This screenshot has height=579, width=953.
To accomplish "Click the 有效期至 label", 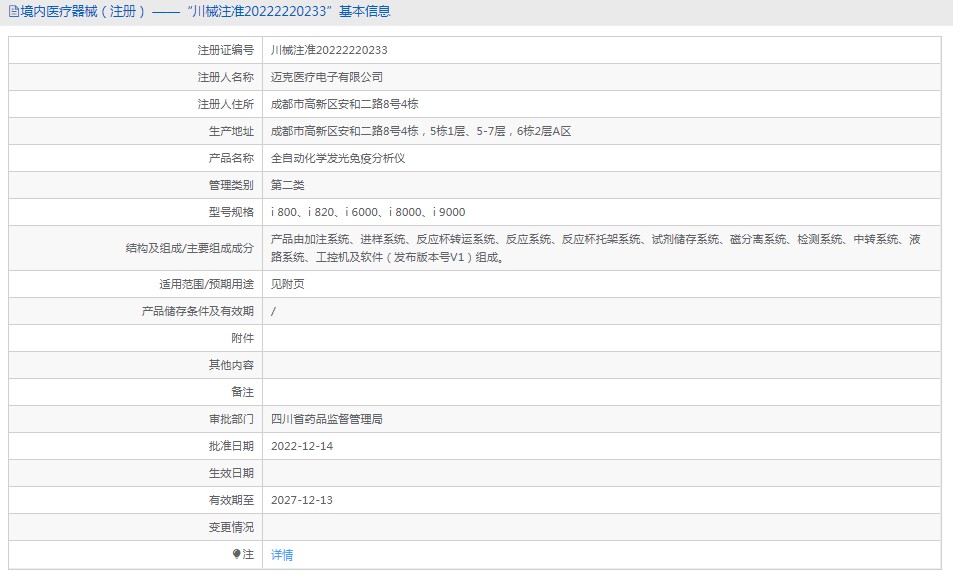I will tap(231, 500).
